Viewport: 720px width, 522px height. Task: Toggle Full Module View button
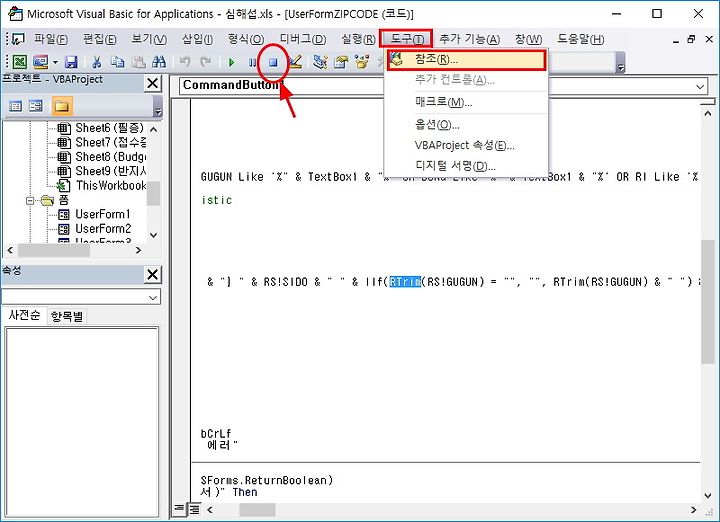(x=195, y=509)
